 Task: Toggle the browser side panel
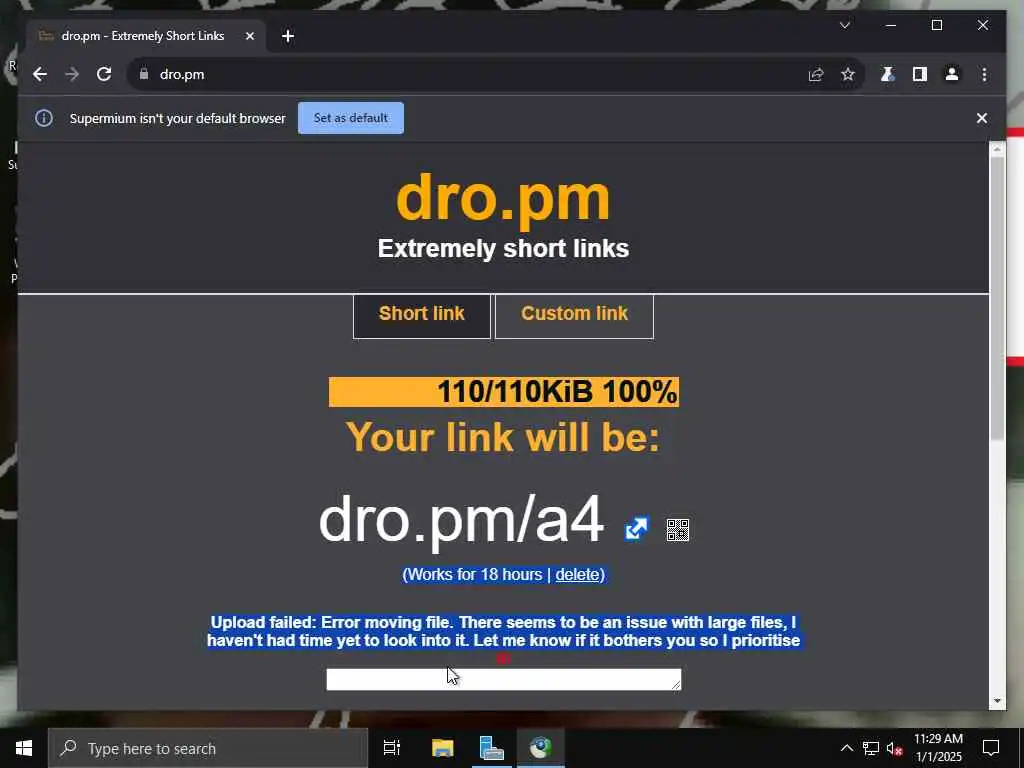(920, 74)
